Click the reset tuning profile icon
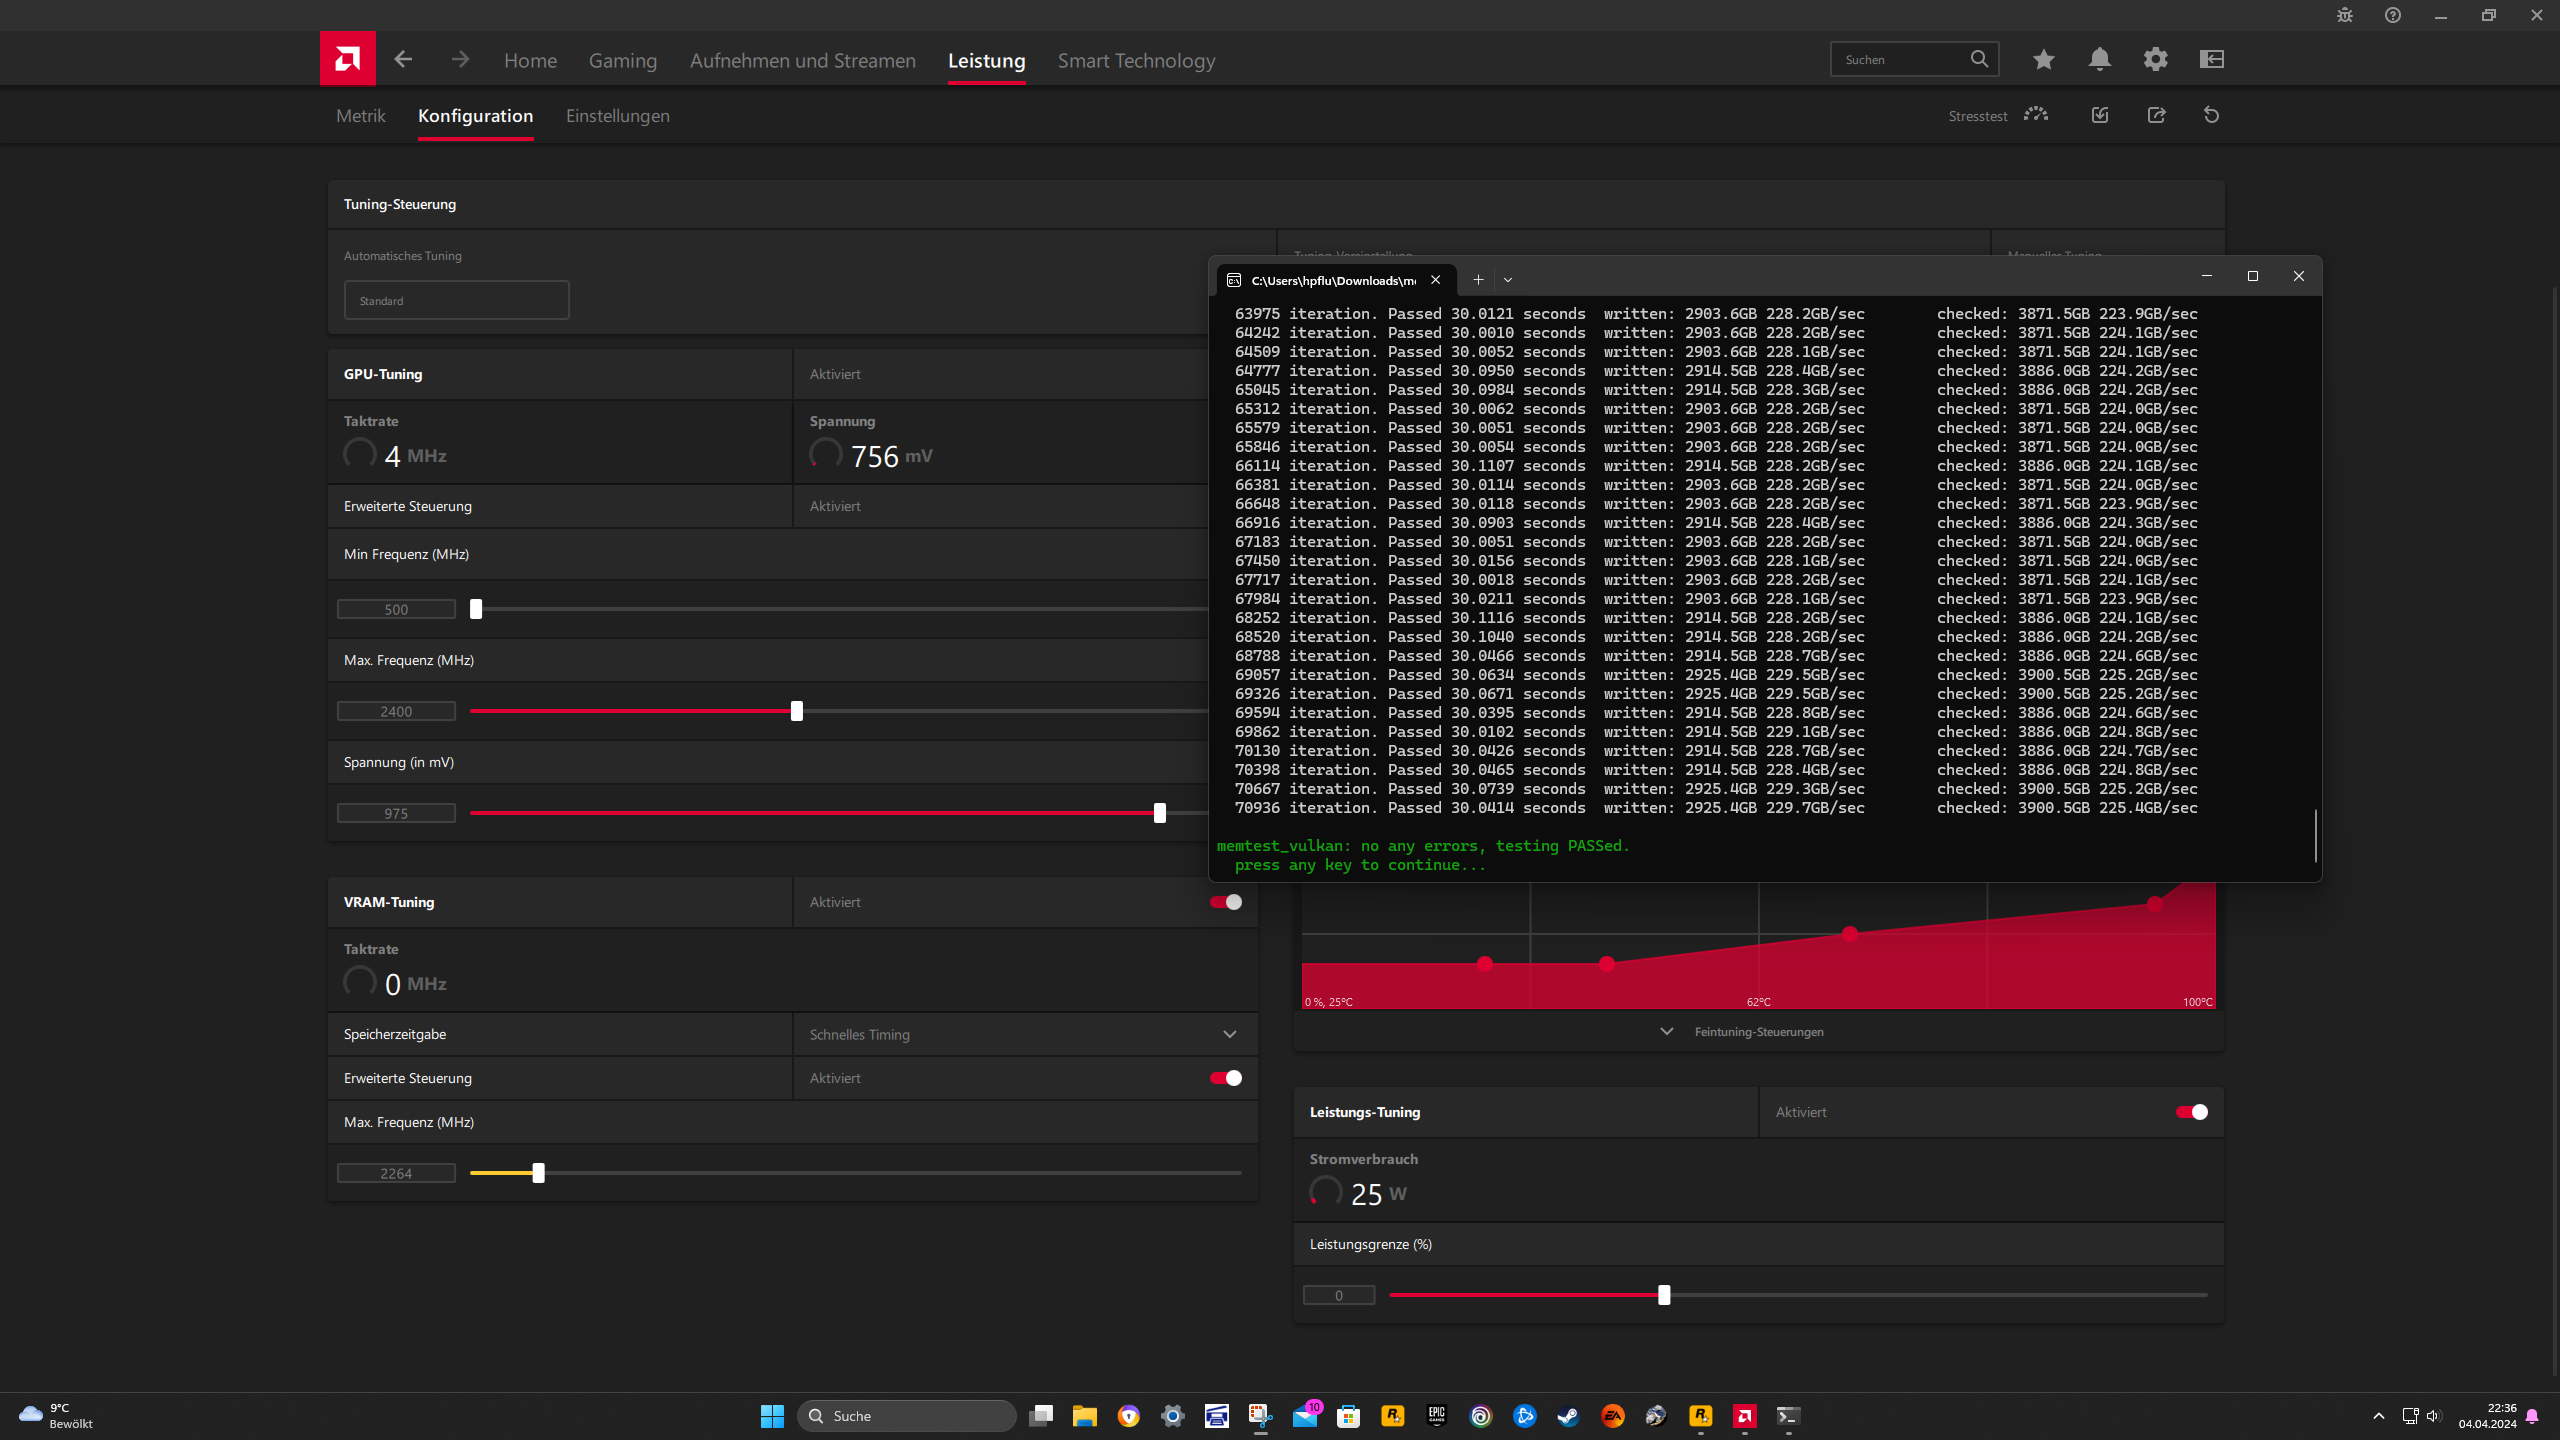This screenshot has width=2560, height=1440. coord(2211,115)
